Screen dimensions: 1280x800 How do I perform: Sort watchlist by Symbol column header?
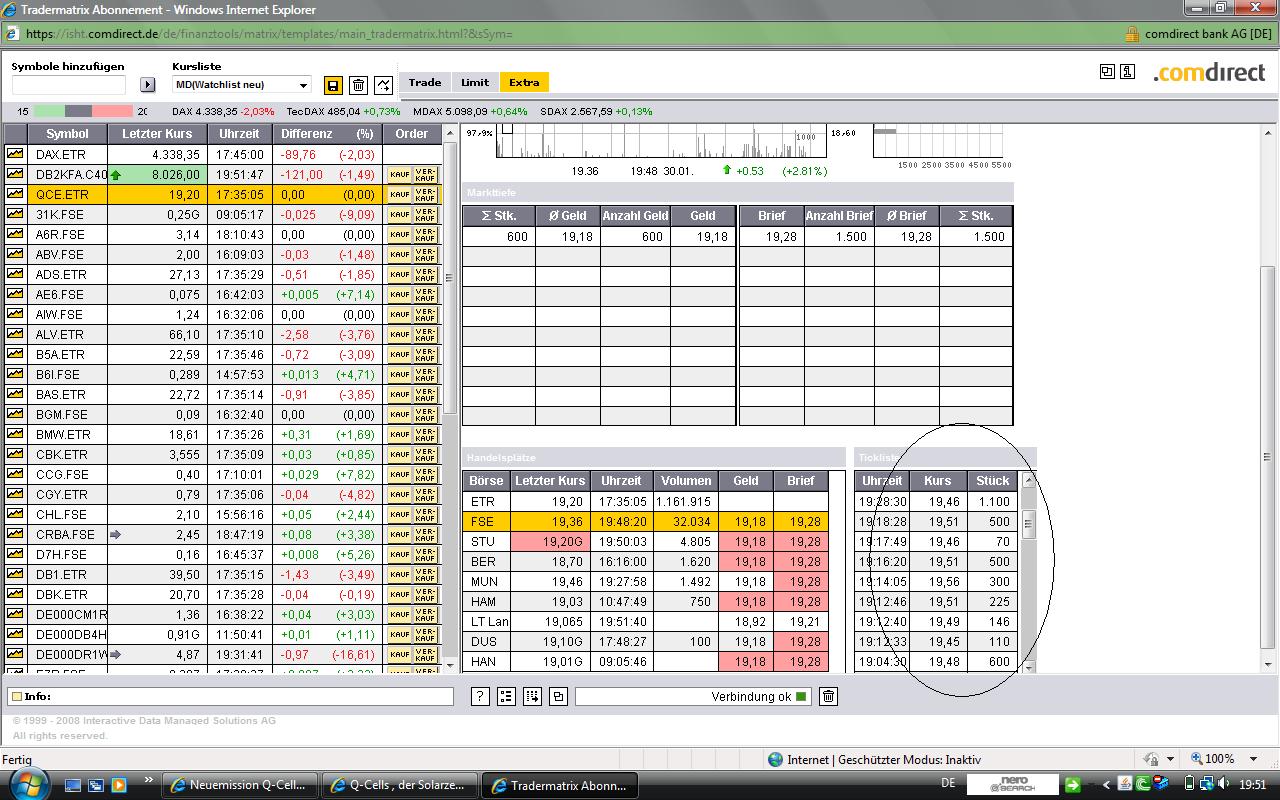(67, 134)
